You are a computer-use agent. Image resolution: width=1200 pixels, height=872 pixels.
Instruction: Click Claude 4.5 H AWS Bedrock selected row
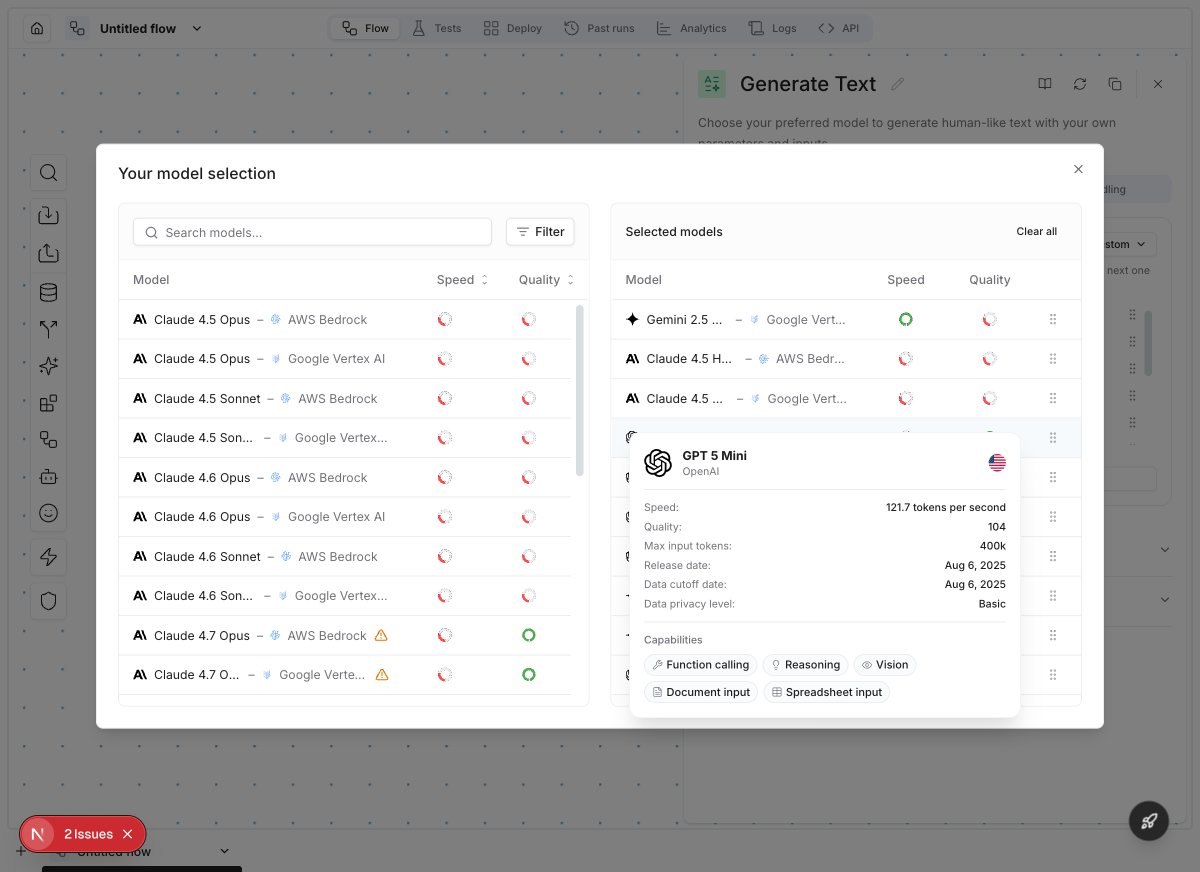[846, 359]
